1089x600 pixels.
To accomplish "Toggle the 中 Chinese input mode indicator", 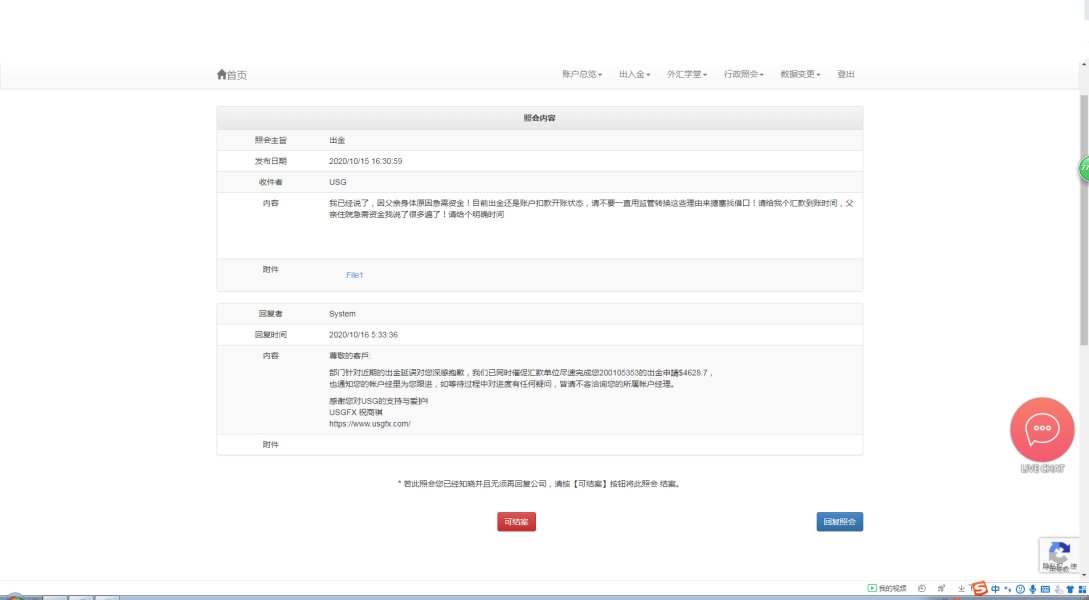I will pyautogui.click(x=995, y=589).
